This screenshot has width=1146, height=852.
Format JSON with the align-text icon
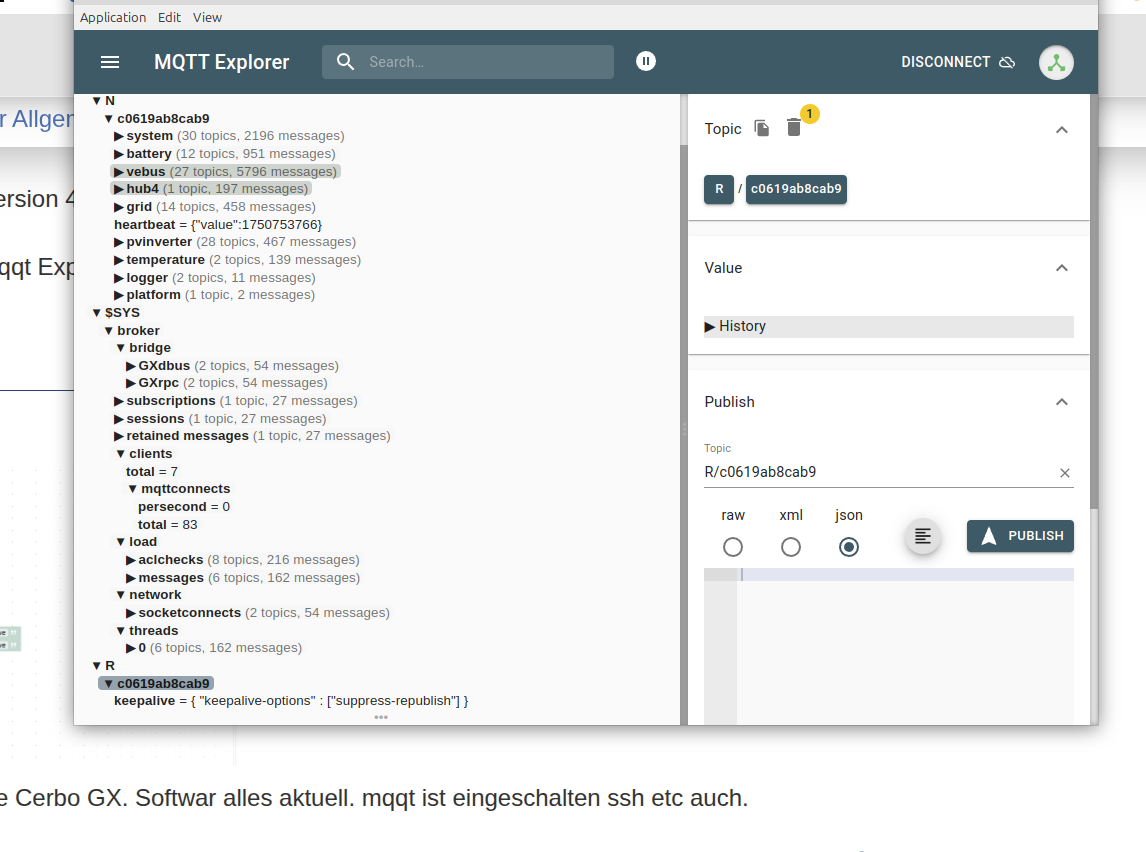pyautogui.click(x=923, y=536)
